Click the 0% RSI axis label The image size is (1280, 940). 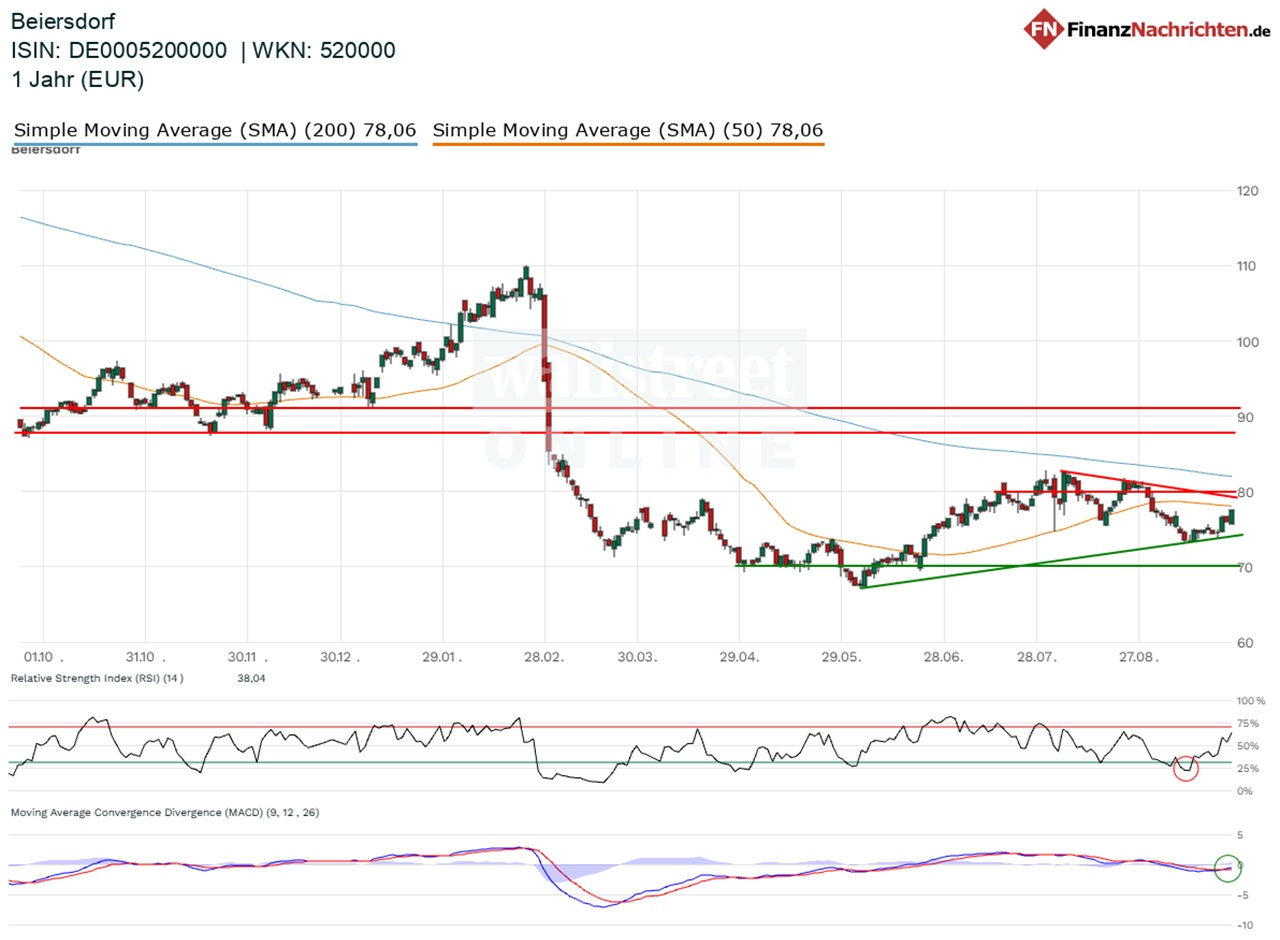pos(1245,791)
